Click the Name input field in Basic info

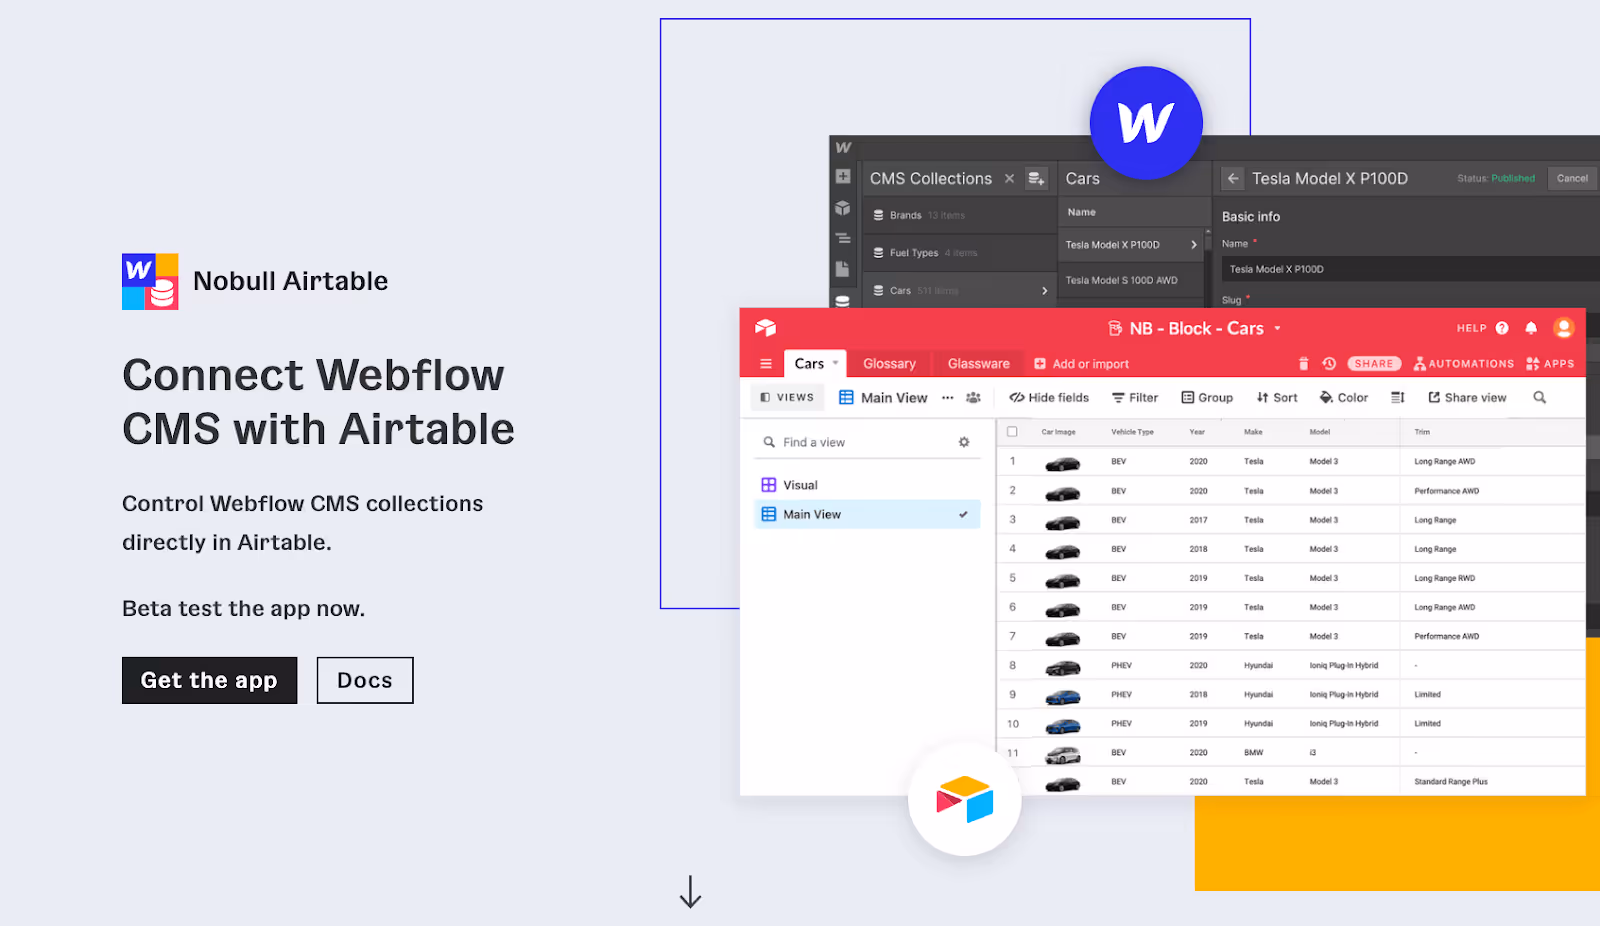pos(1410,269)
